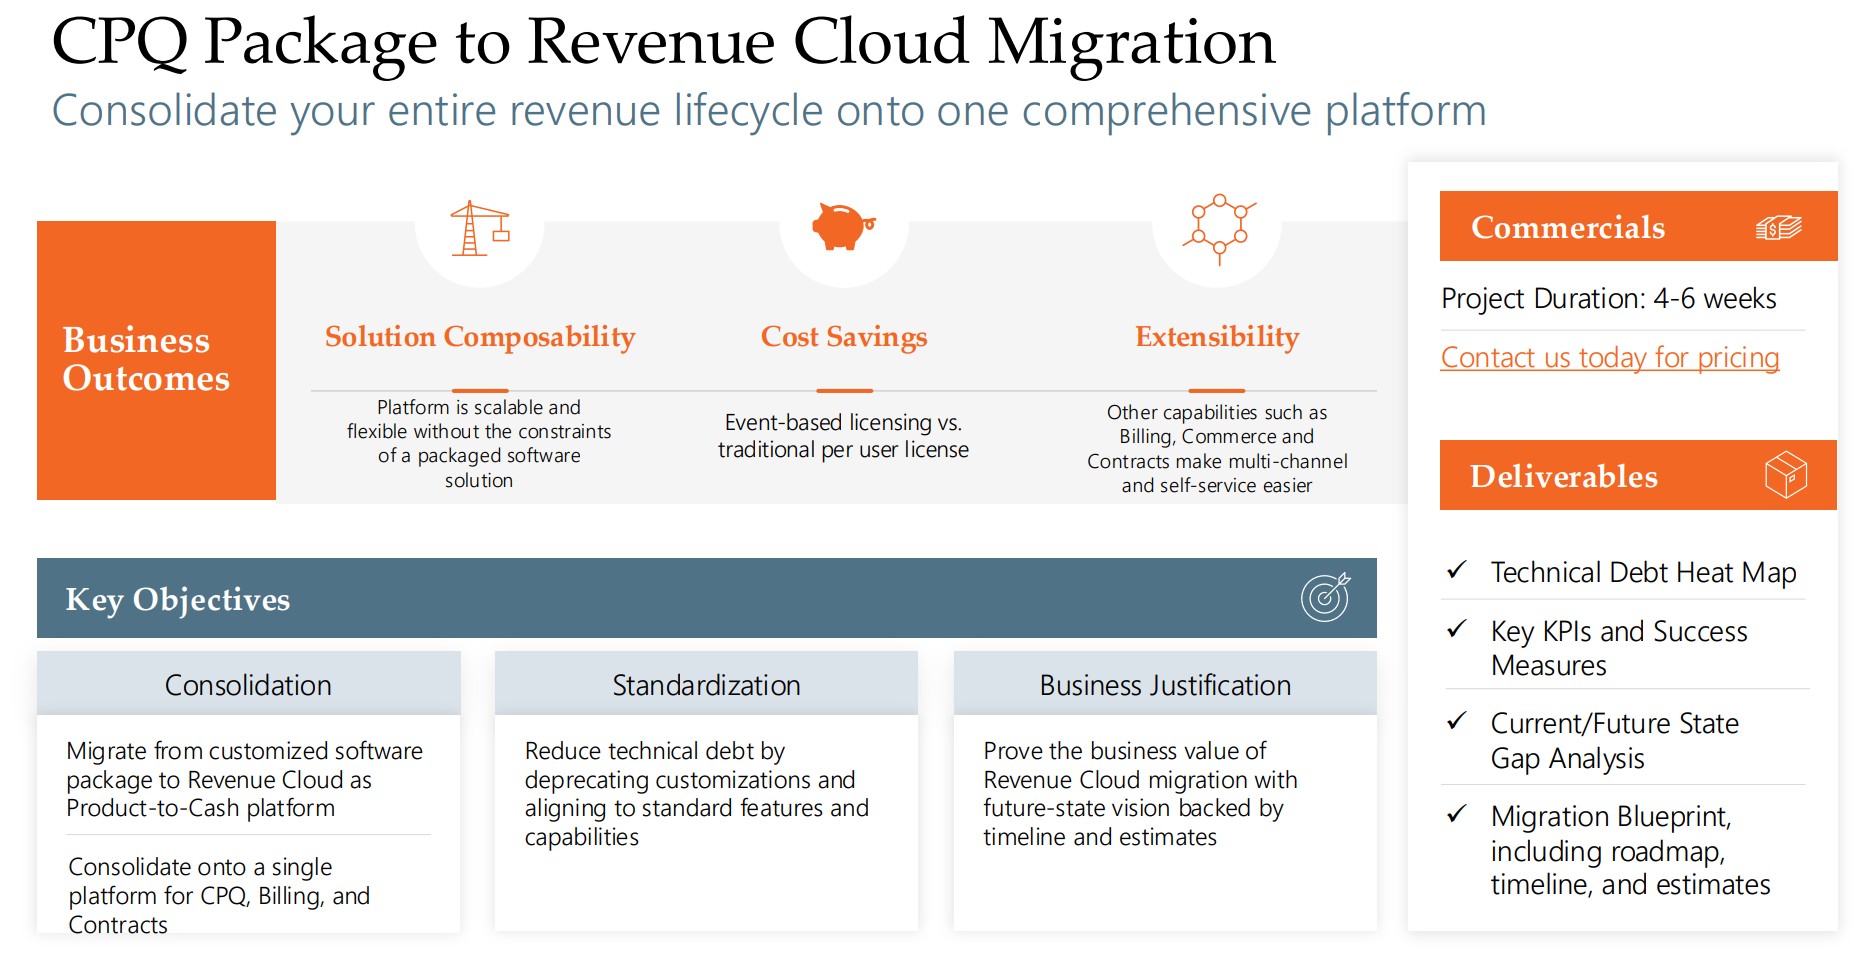Select the Standardization column header
The height and width of the screenshot is (960, 1870).
point(706,685)
